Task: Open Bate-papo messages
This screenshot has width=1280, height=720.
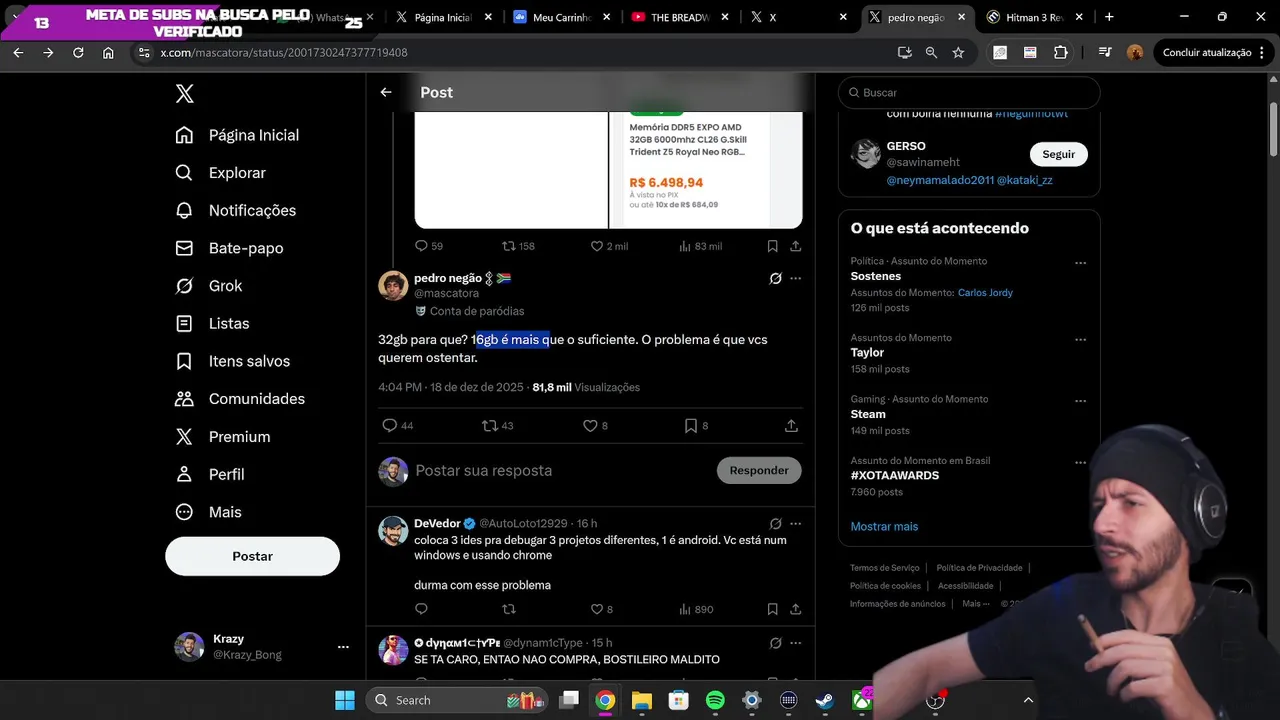Action: coord(229,248)
